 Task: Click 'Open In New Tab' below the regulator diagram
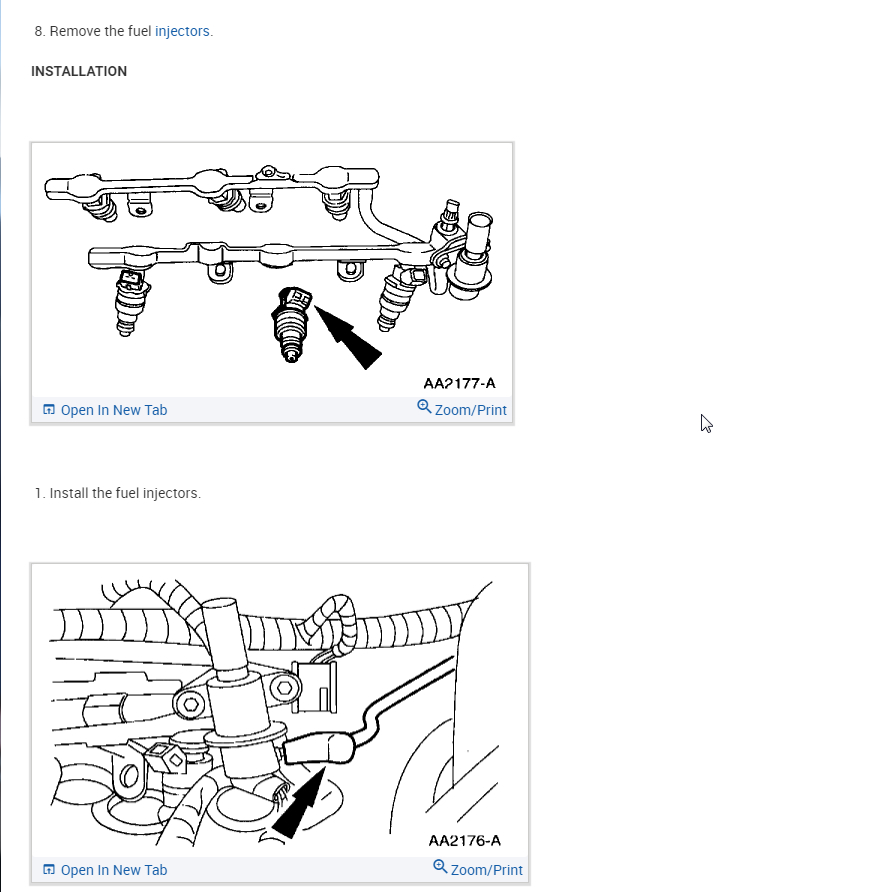[114, 870]
